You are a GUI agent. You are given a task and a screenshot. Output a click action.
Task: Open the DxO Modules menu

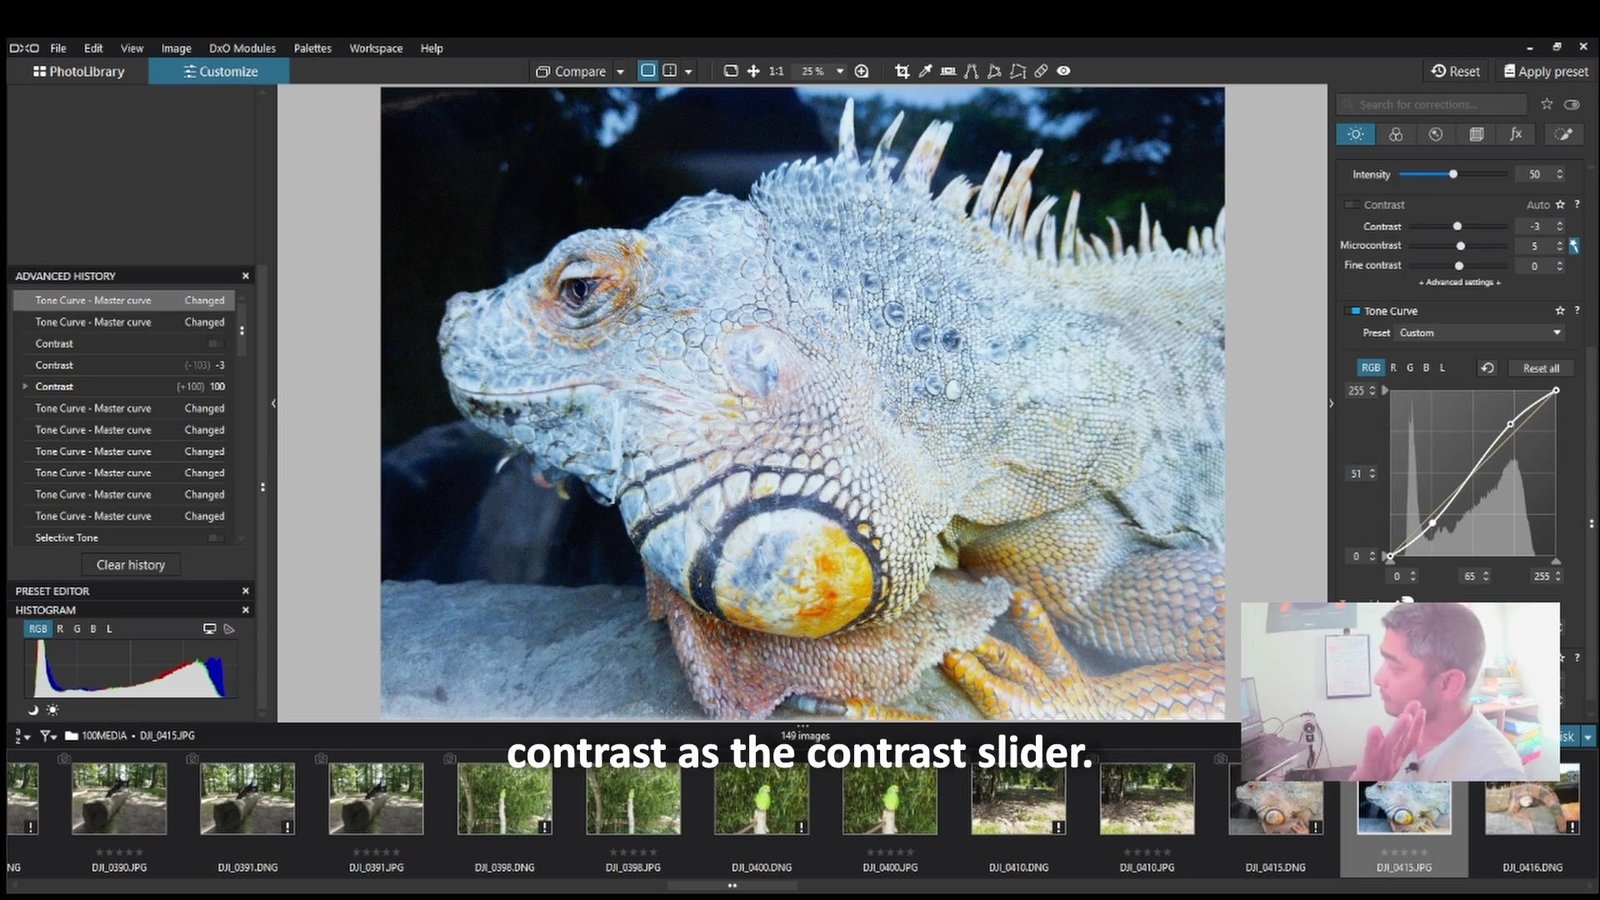pos(242,48)
